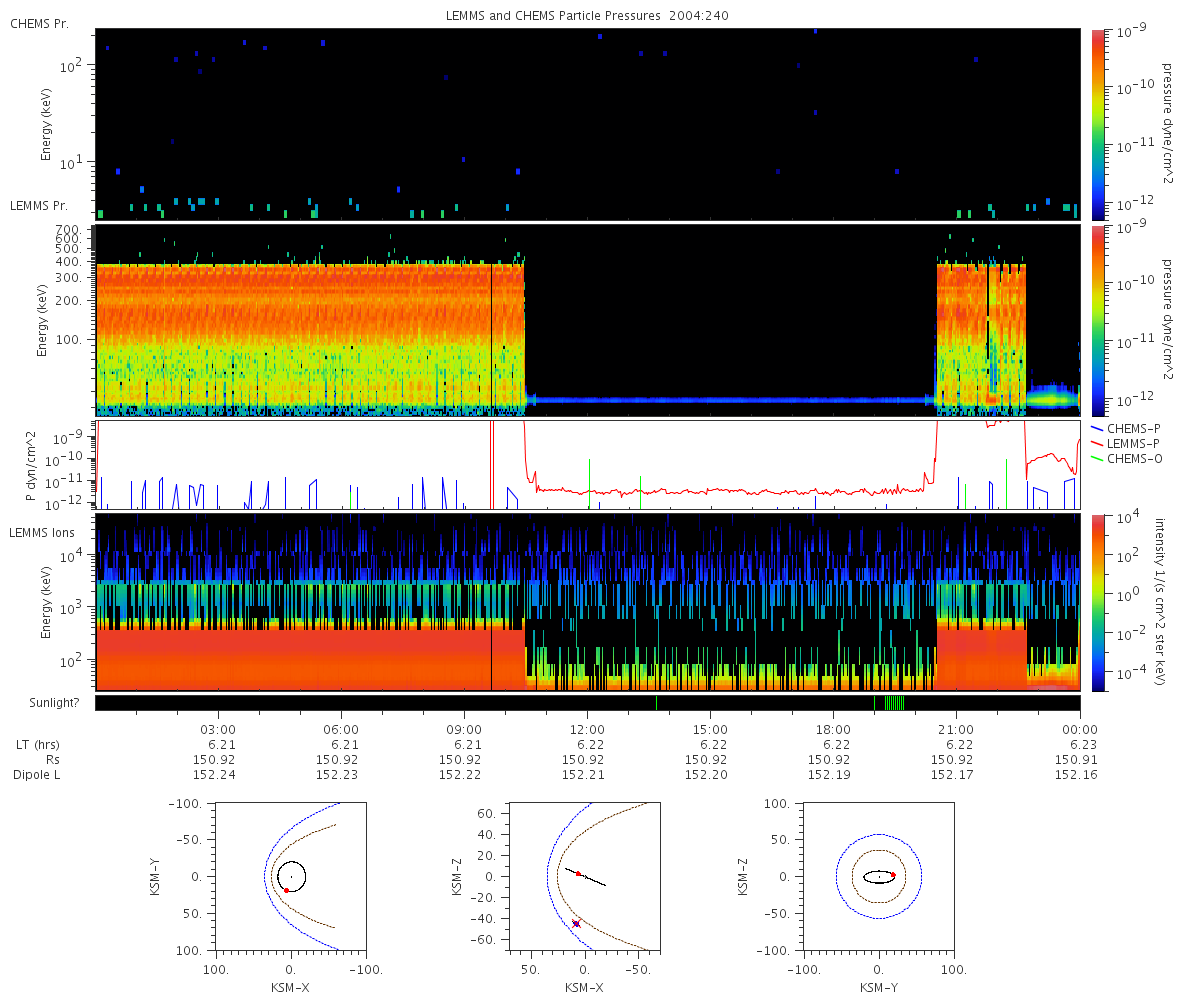The width and height of the screenshot is (1200, 1000).
Task: Click the red LEMMS-P legend line
Action: [x=1097, y=443]
